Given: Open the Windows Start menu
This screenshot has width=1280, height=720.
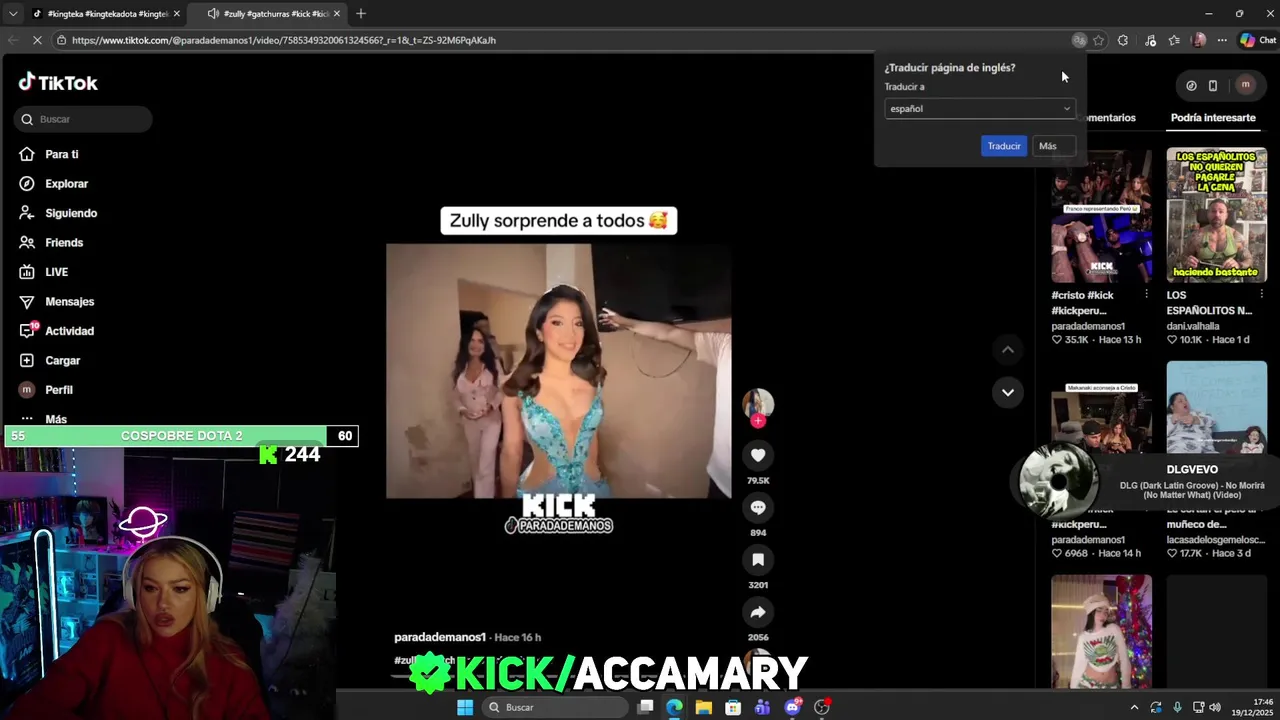Looking at the screenshot, I should [x=465, y=707].
